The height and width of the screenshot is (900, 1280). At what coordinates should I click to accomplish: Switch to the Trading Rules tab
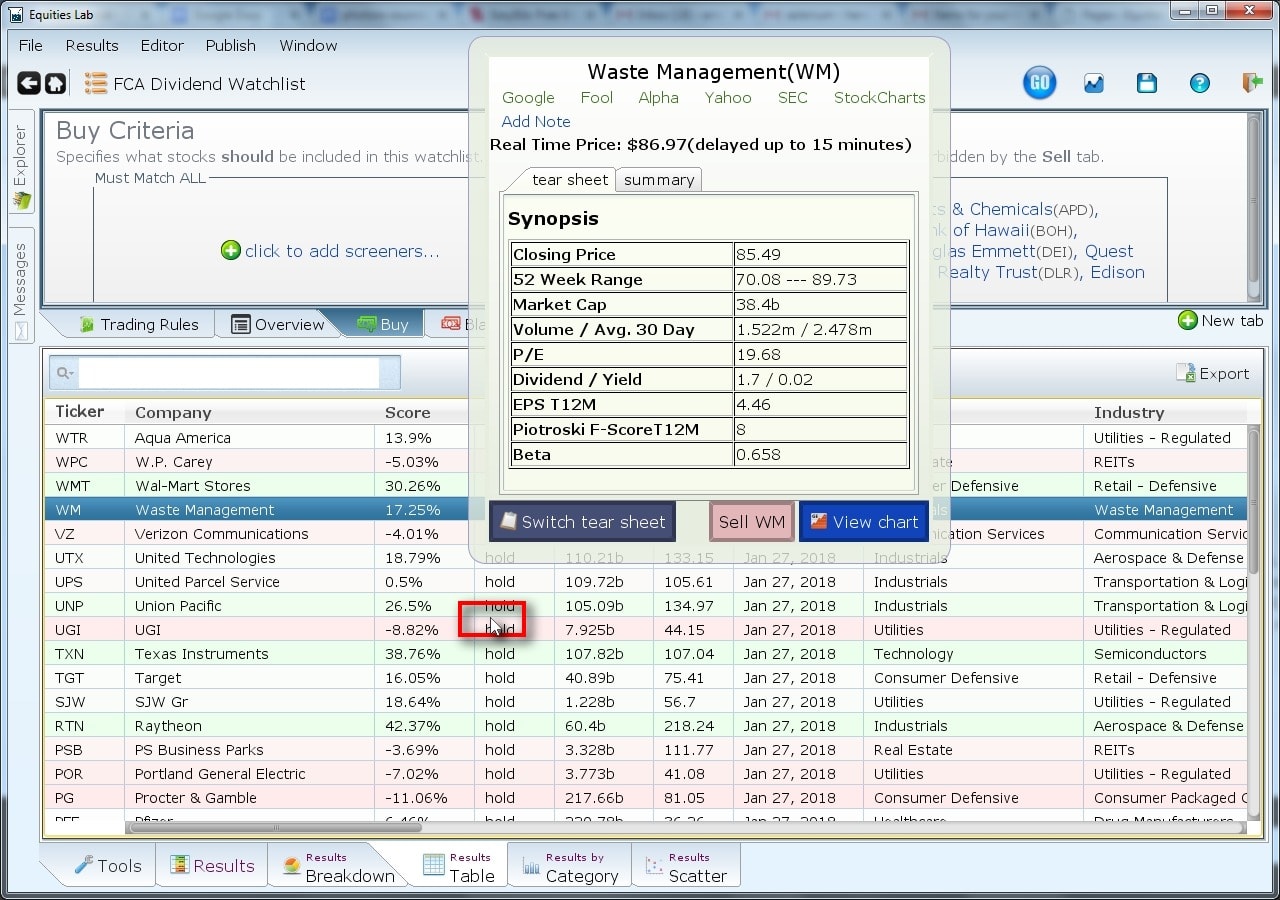coord(139,324)
